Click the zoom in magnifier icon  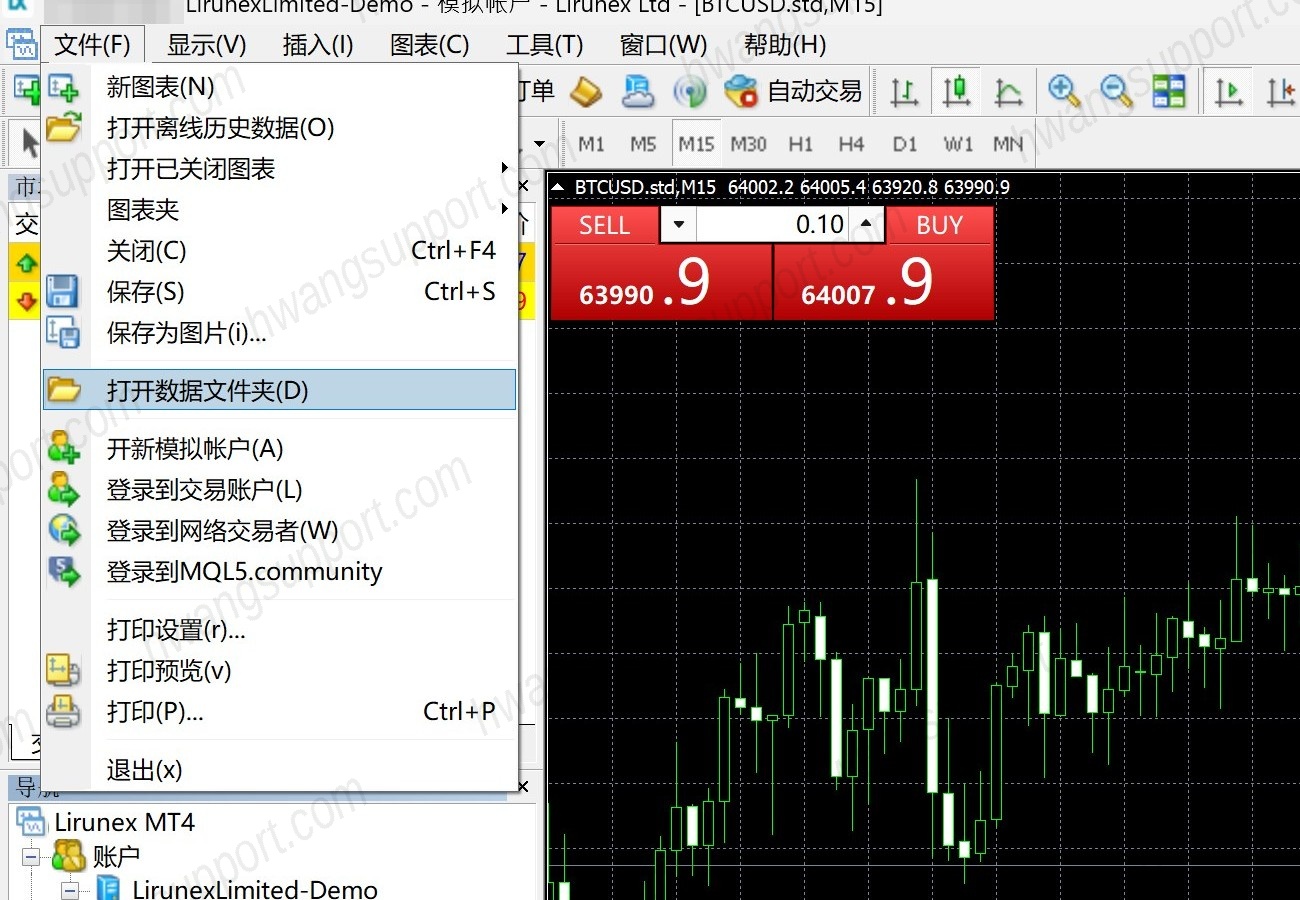[1064, 92]
